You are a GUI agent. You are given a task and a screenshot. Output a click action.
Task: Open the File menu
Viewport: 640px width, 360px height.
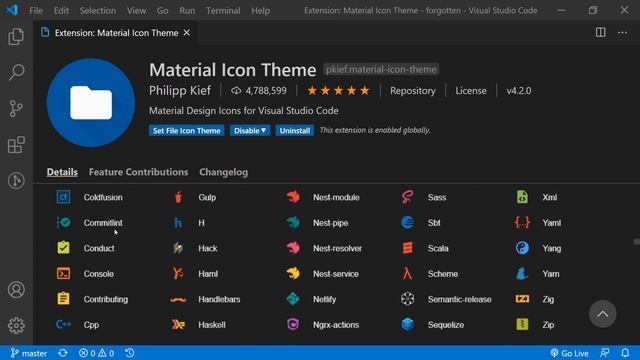pyautogui.click(x=36, y=11)
